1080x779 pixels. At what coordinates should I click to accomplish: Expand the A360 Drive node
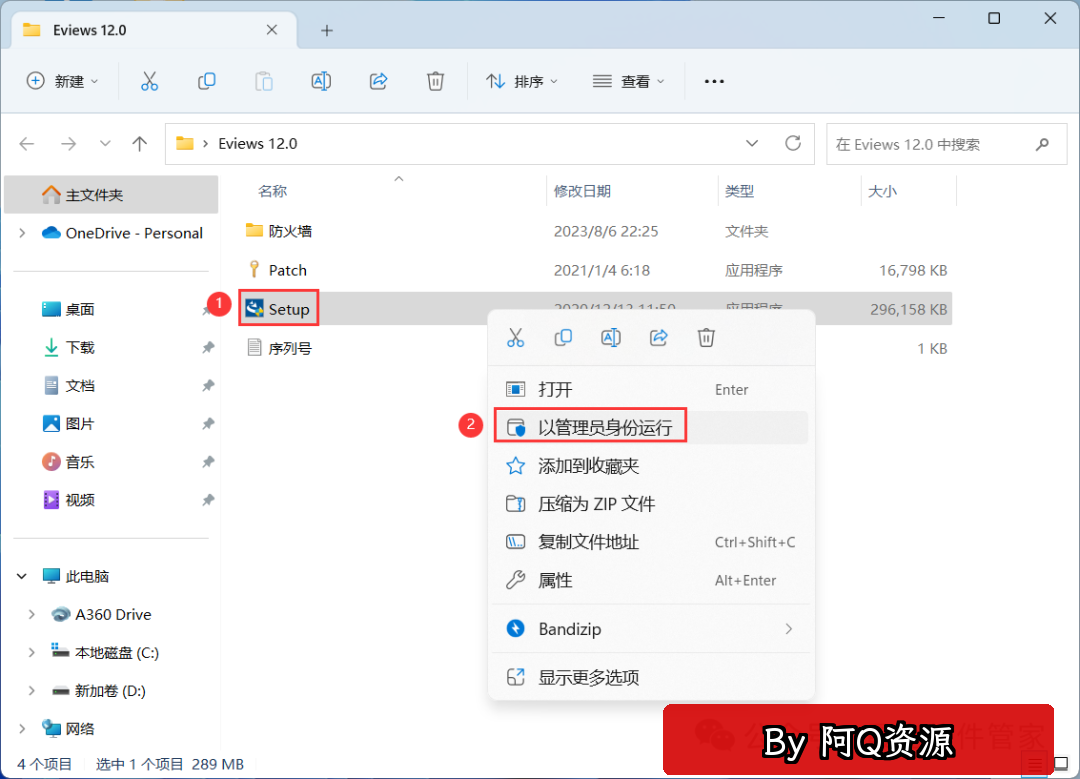point(32,614)
